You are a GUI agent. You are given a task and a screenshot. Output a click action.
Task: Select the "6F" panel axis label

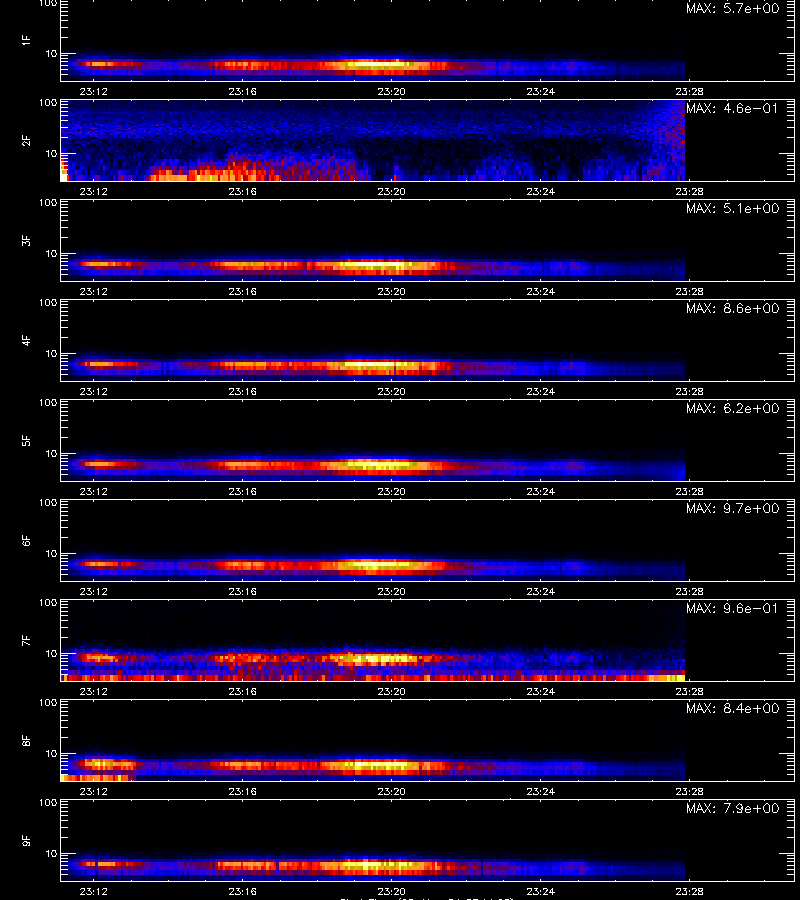coord(26,540)
